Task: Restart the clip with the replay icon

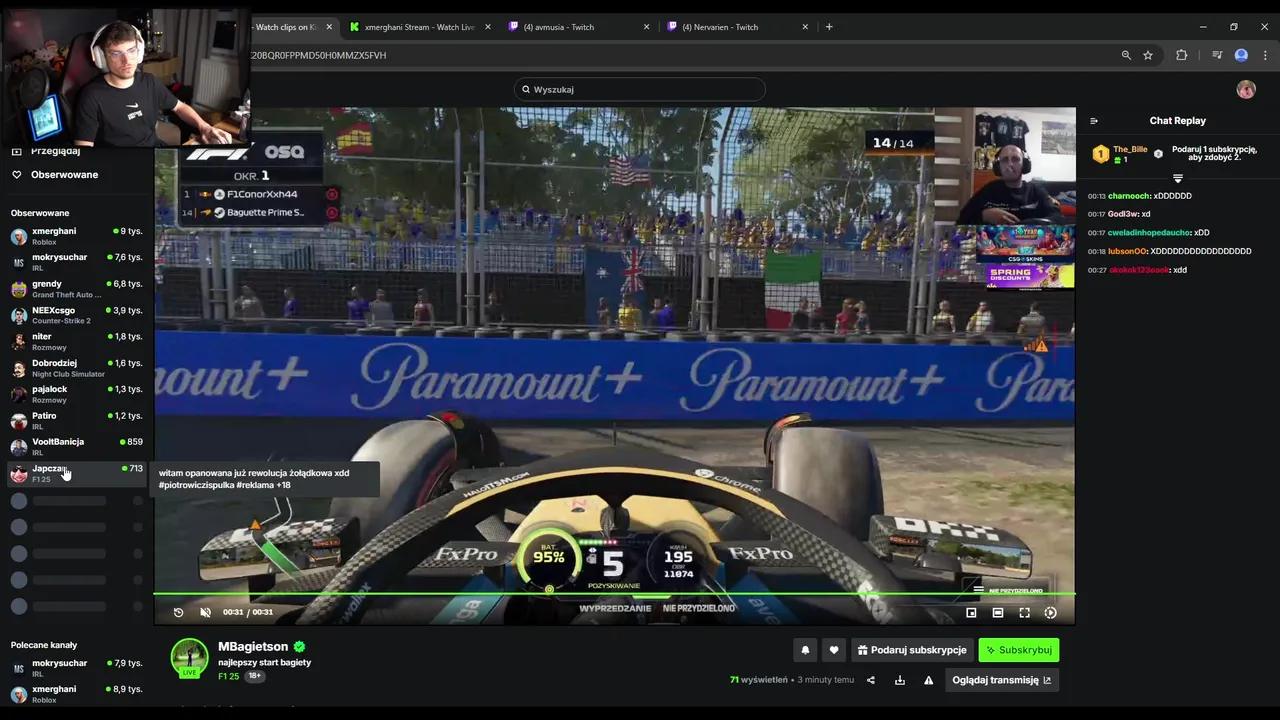Action: [178, 612]
